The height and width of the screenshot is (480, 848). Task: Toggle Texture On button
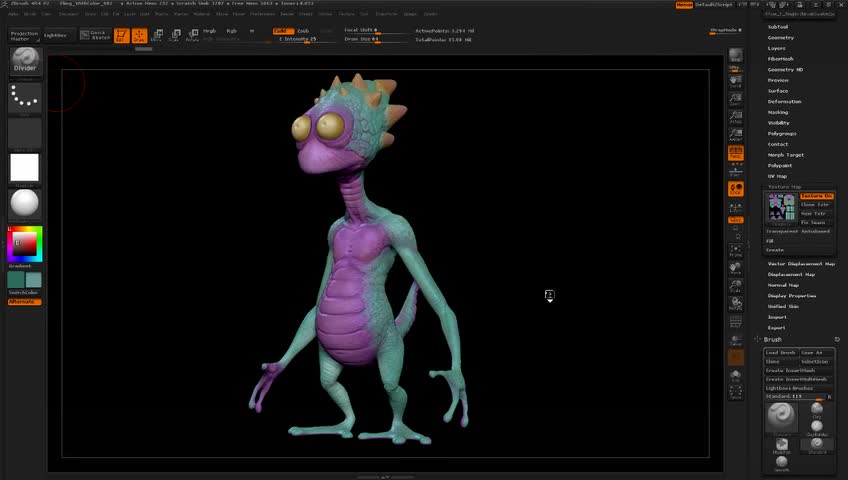click(x=816, y=196)
